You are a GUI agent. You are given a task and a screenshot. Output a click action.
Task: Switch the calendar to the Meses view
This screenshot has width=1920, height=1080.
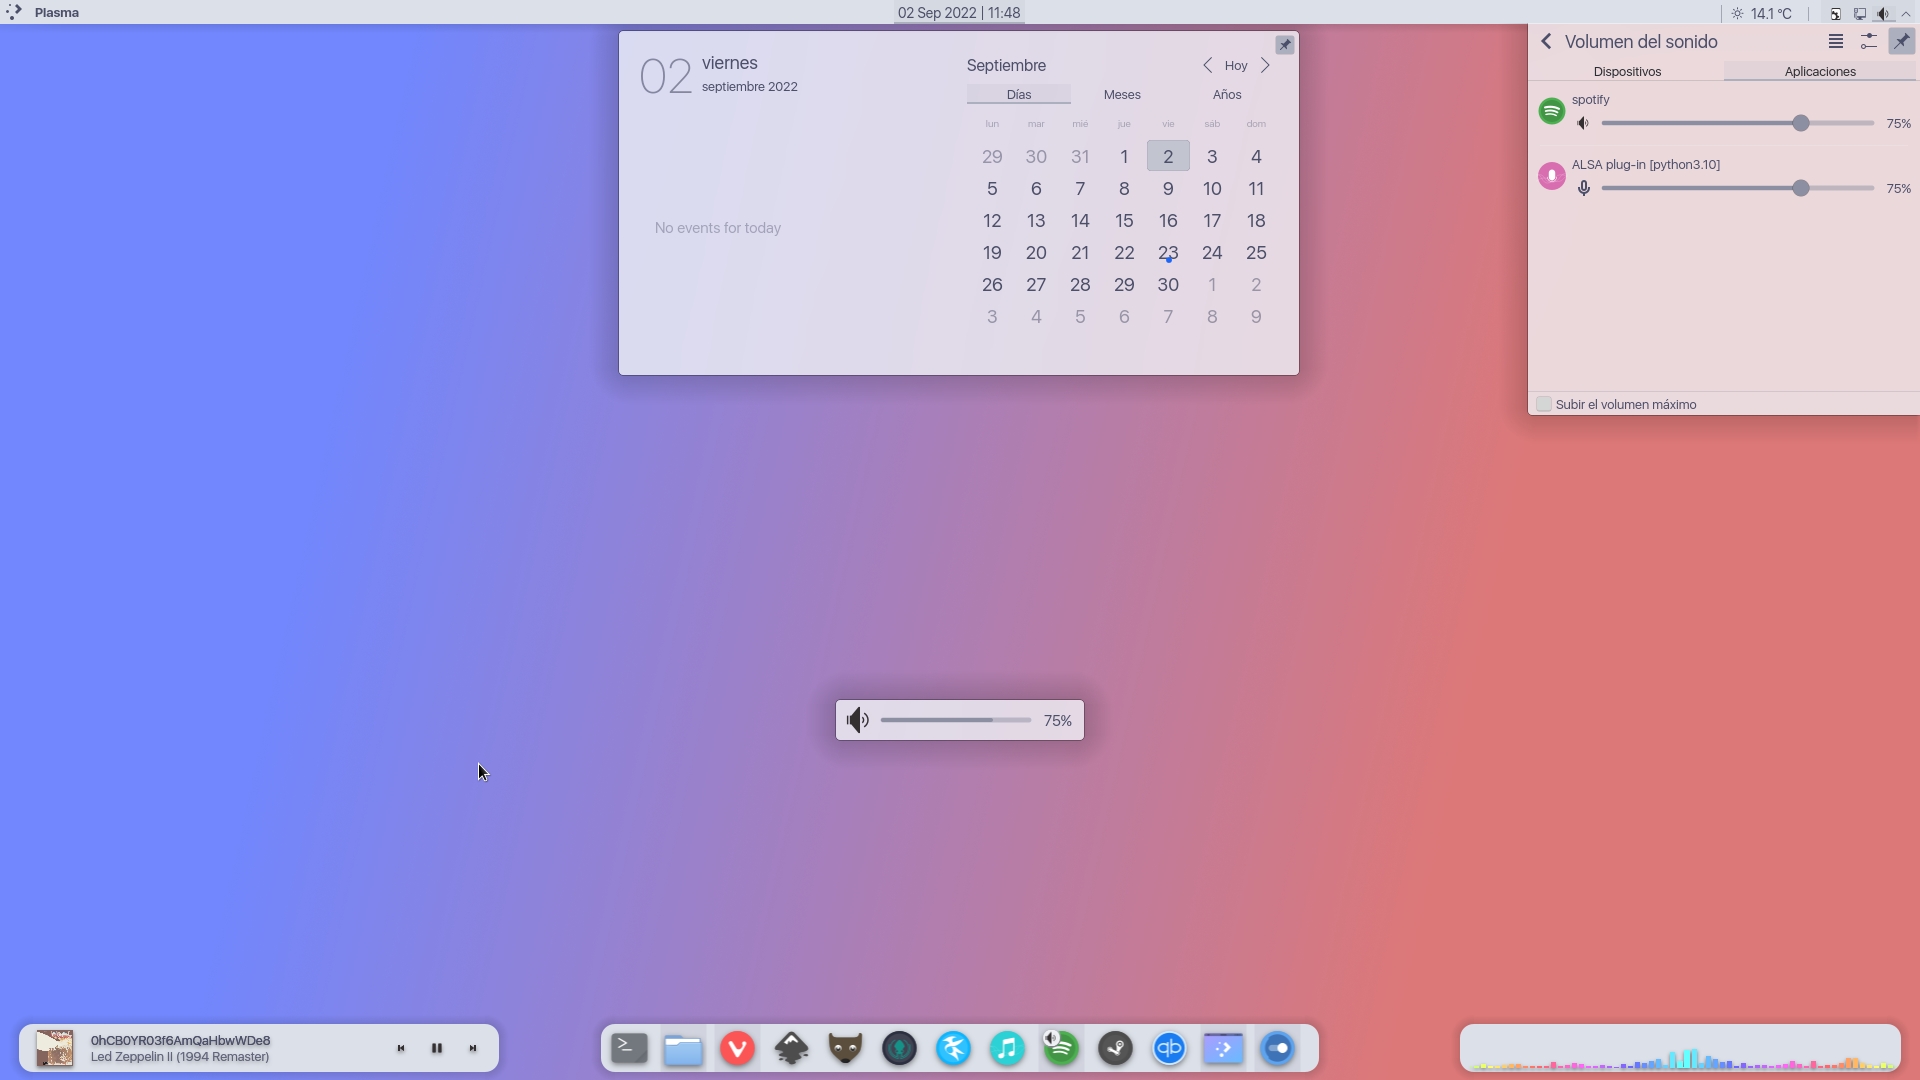[1122, 94]
